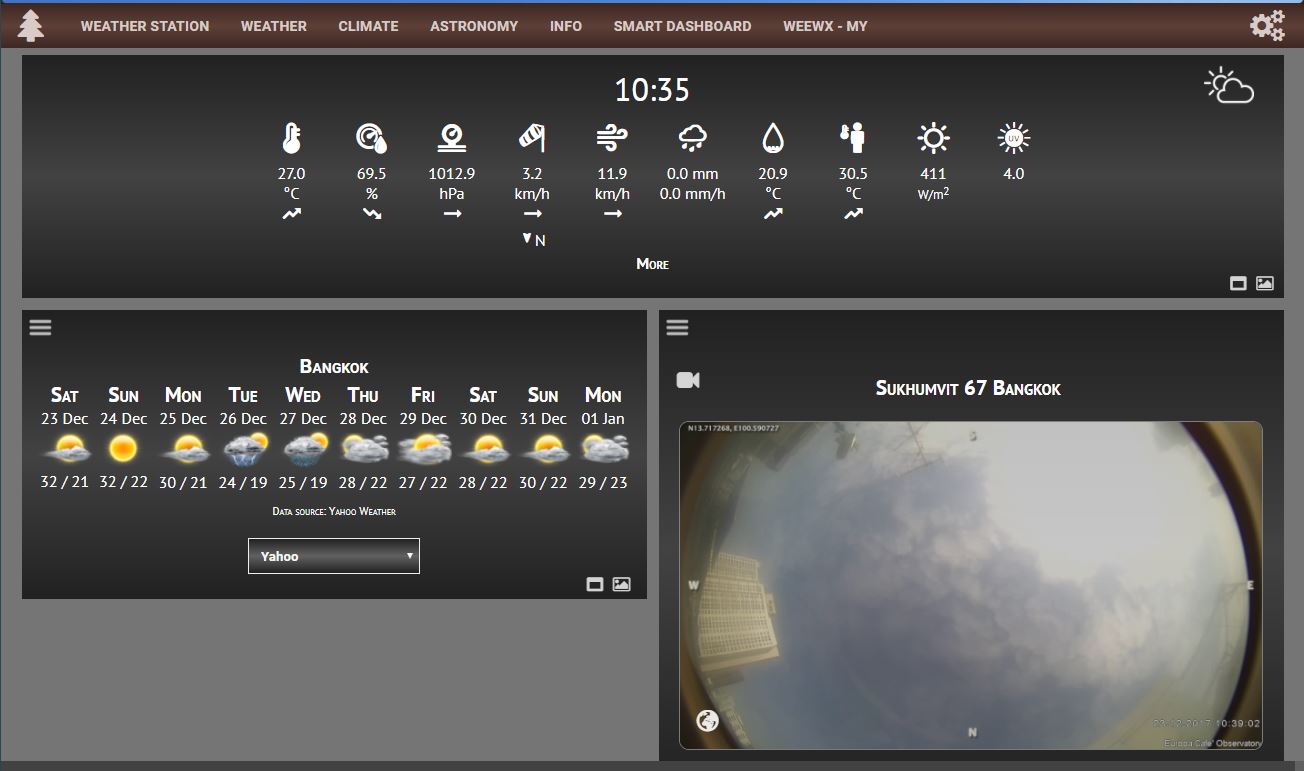Viewport: 1304px width, 771px height.
Task: Click the 3.2 wind speed value
Action: click(532, 174)
